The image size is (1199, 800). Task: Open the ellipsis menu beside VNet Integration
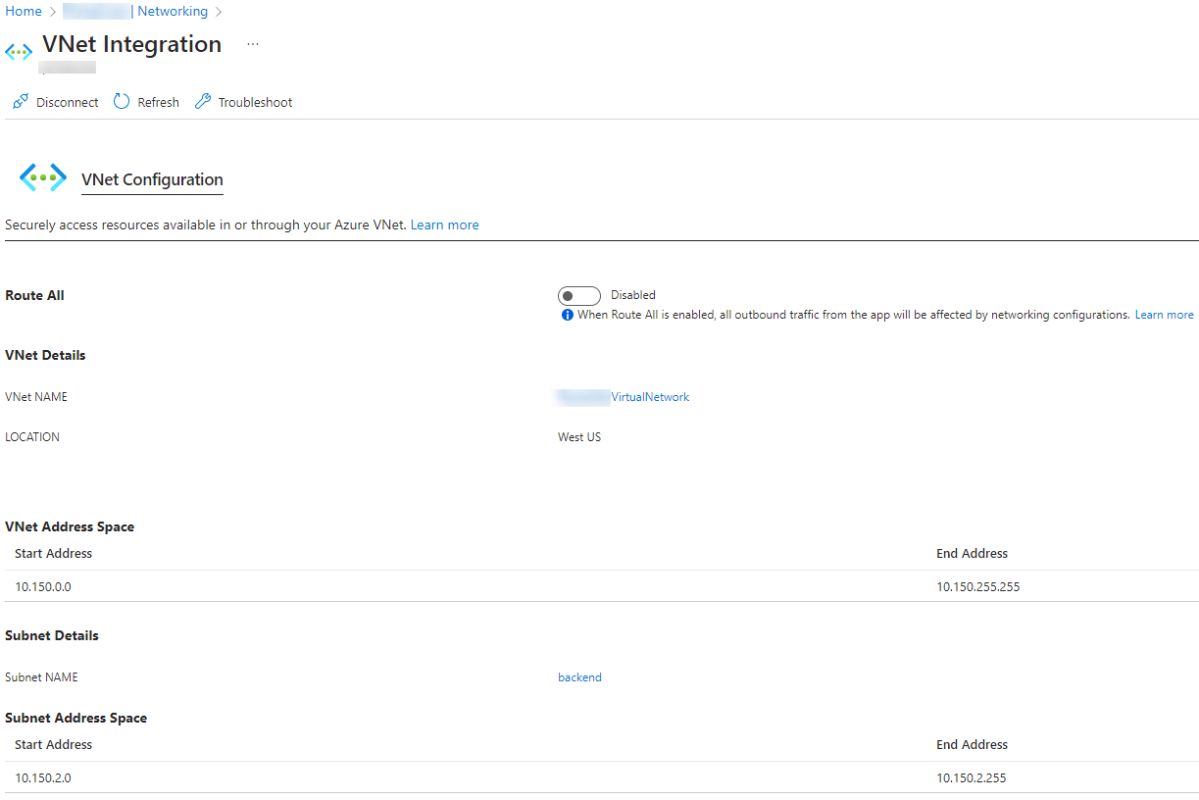tap(253, 44)
